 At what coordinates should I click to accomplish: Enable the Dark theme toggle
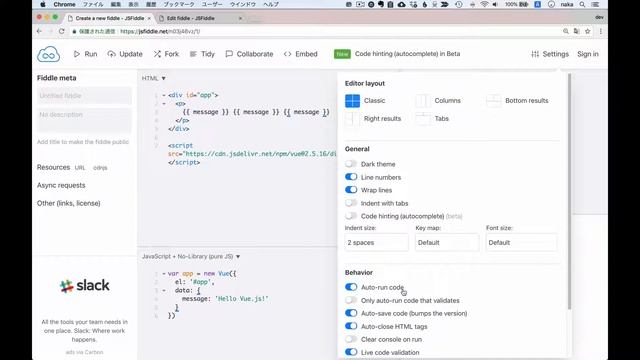(351, 164)
